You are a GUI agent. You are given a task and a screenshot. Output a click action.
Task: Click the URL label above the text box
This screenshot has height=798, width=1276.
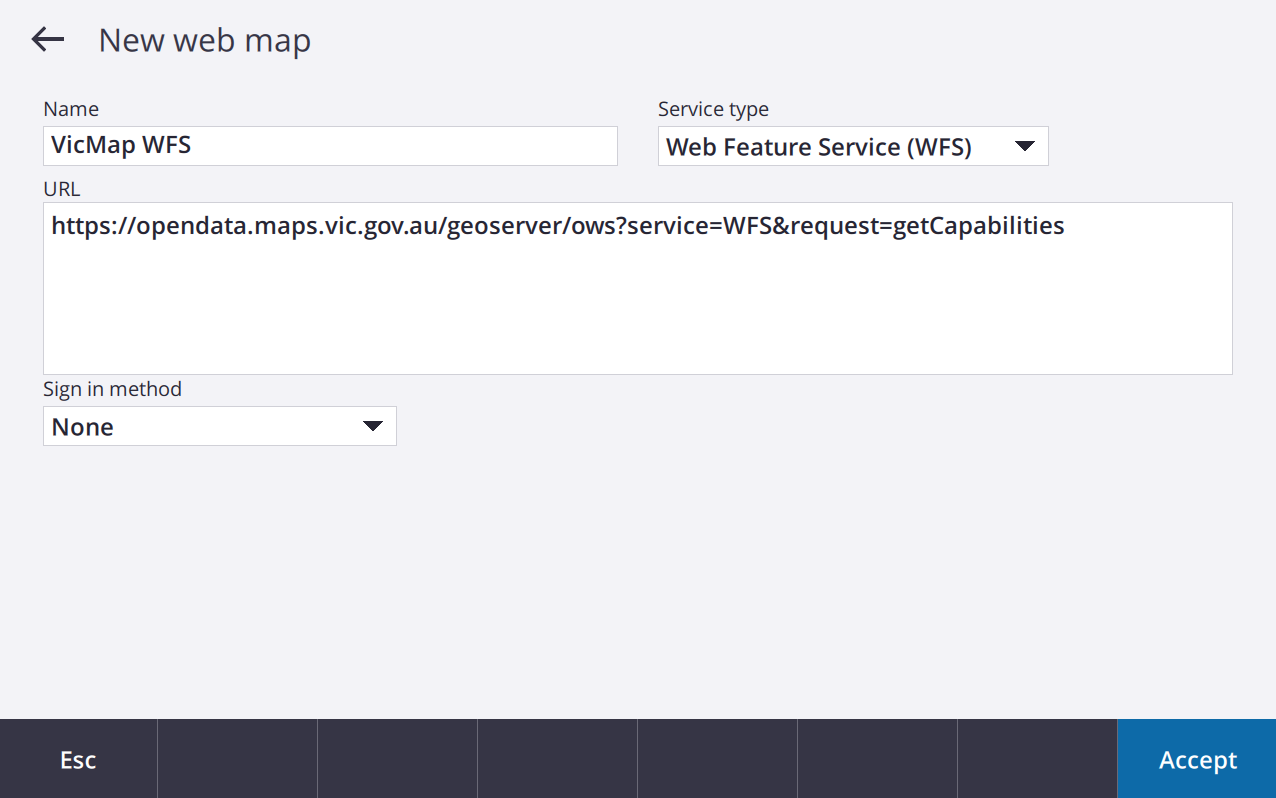[61, 189]
